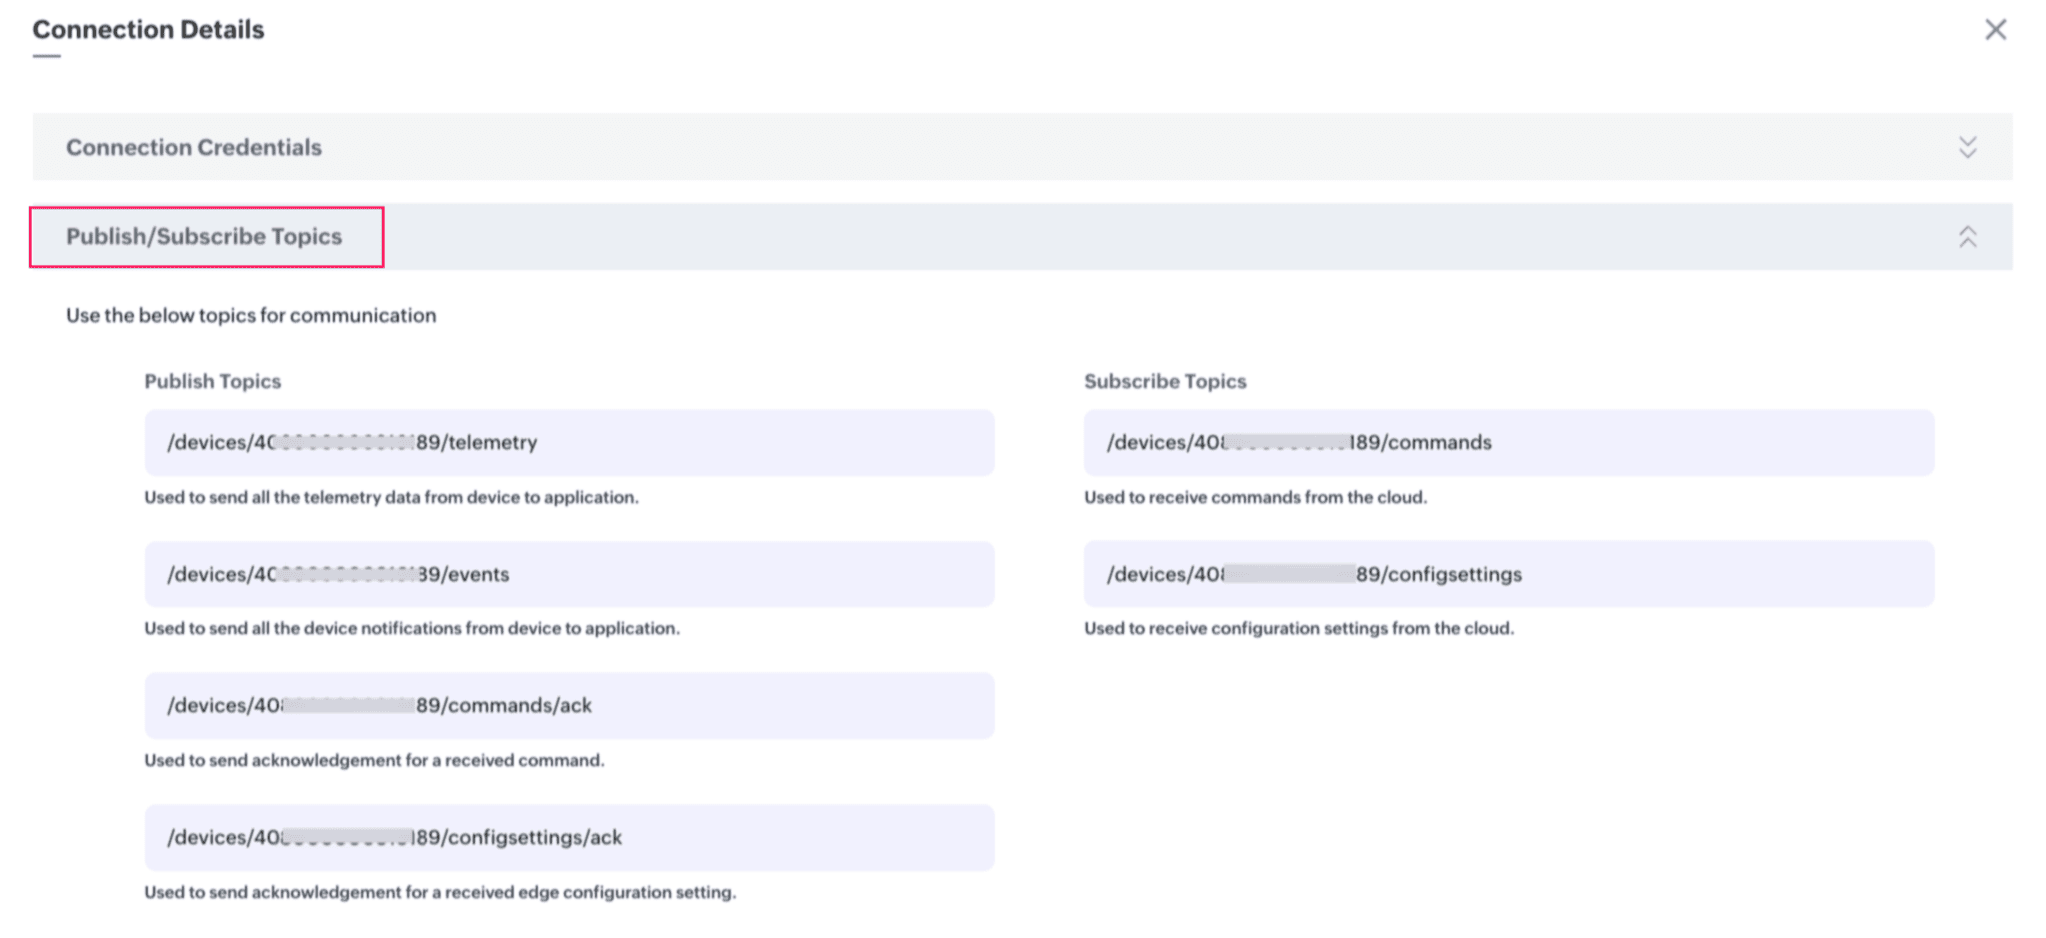Select the events publish topic field
This screenshot has width=2046, height=938.
point(568,574)
